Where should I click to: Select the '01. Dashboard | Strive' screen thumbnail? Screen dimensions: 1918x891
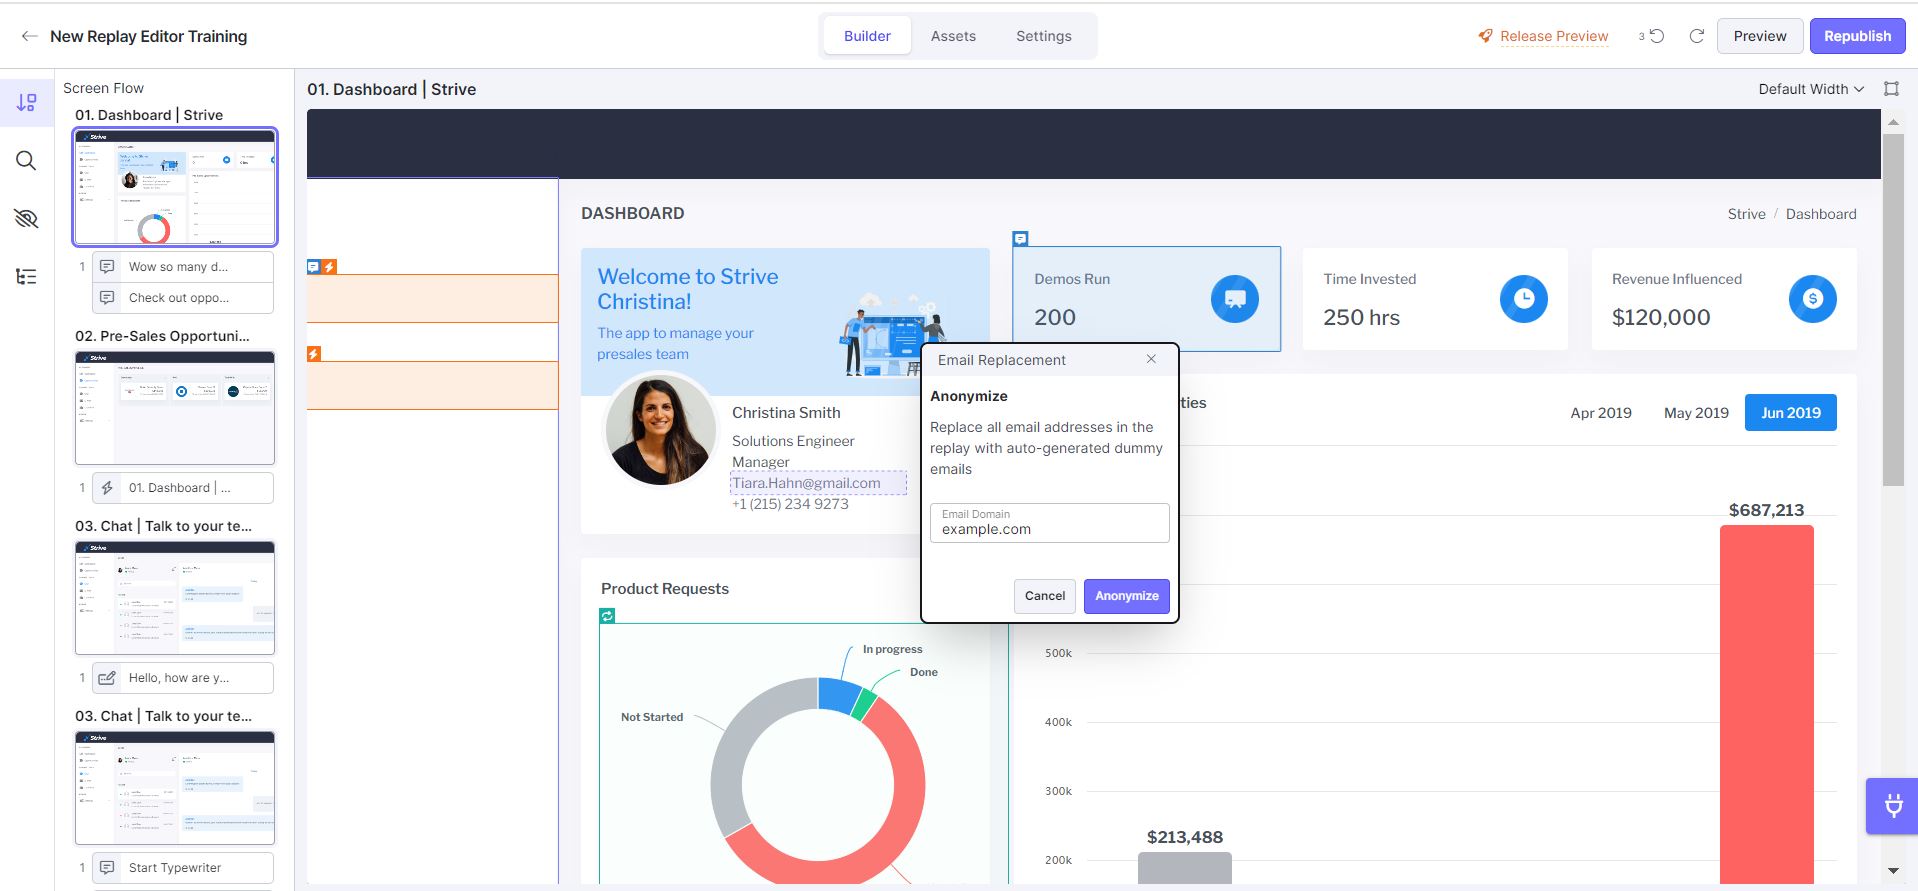tap(175, 187)
